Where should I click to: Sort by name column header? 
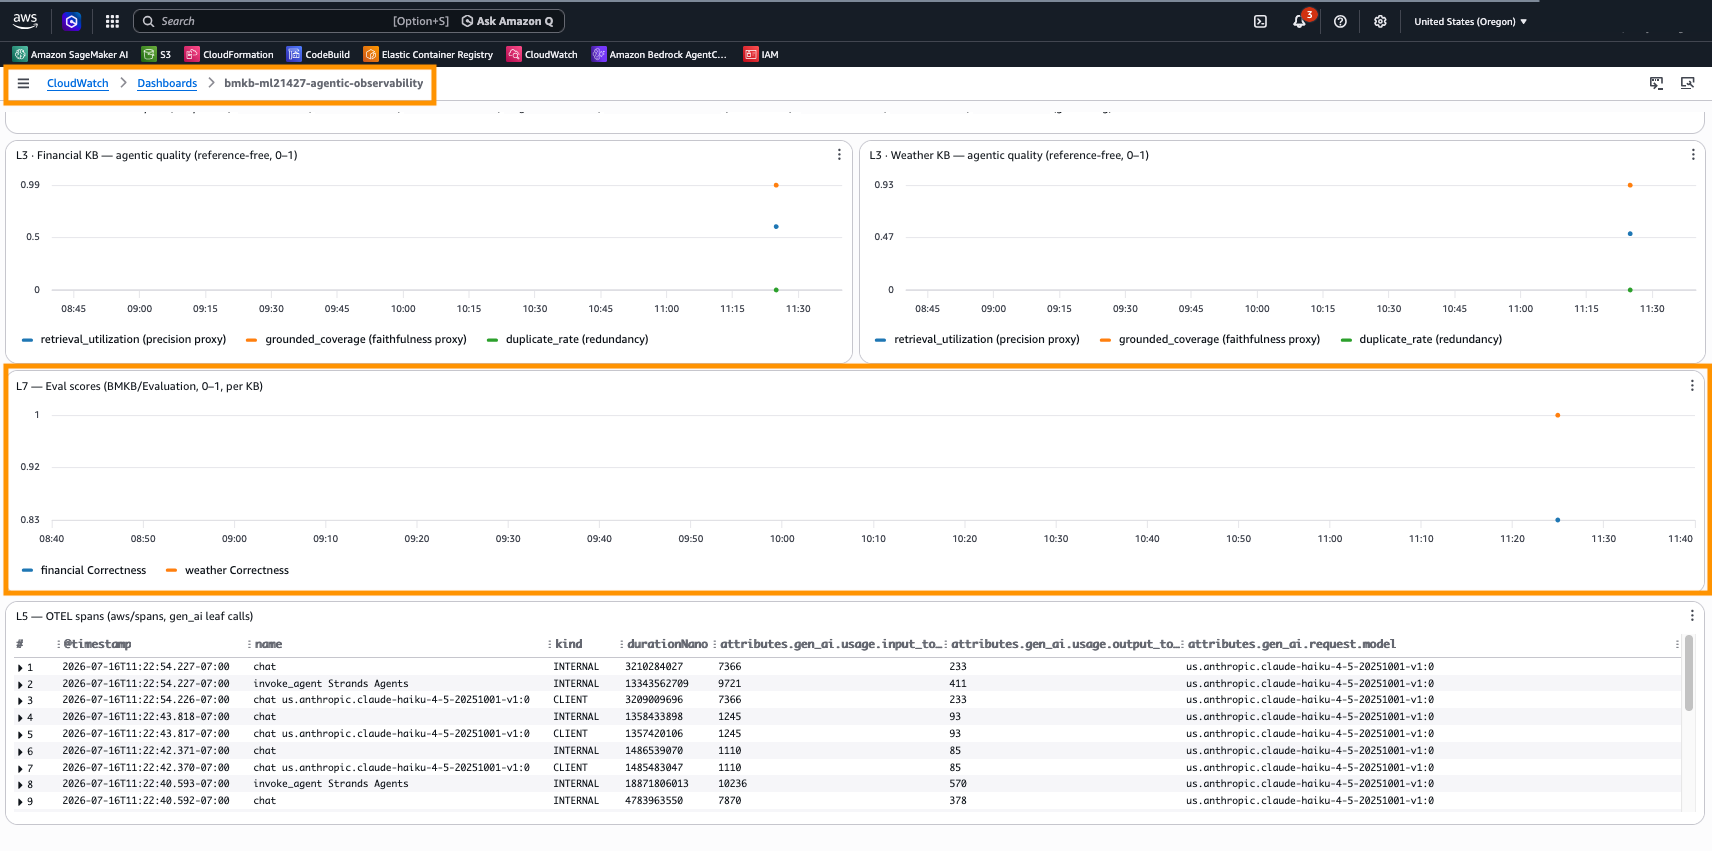pos(268,644)
